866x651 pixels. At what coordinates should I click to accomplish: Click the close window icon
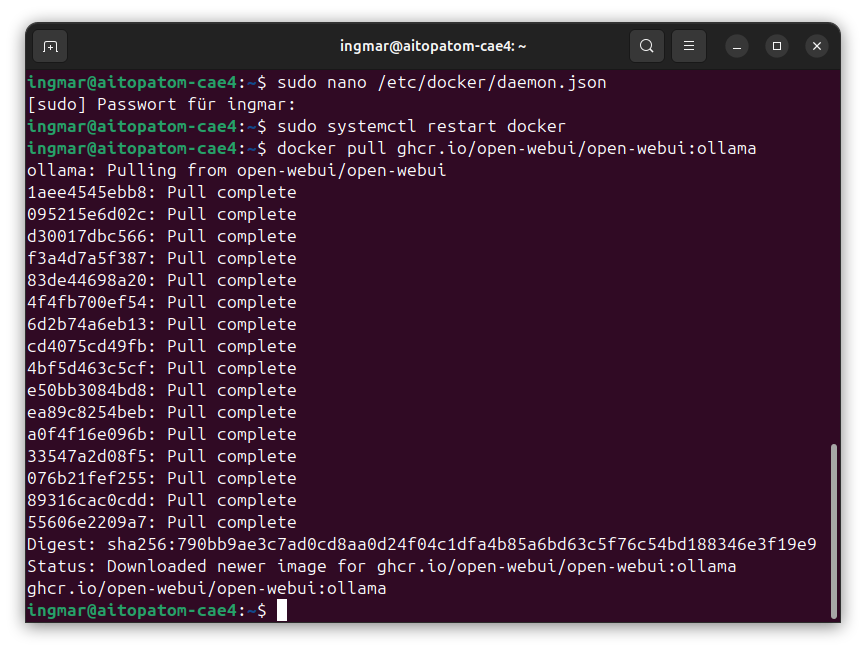pos(817,46)
